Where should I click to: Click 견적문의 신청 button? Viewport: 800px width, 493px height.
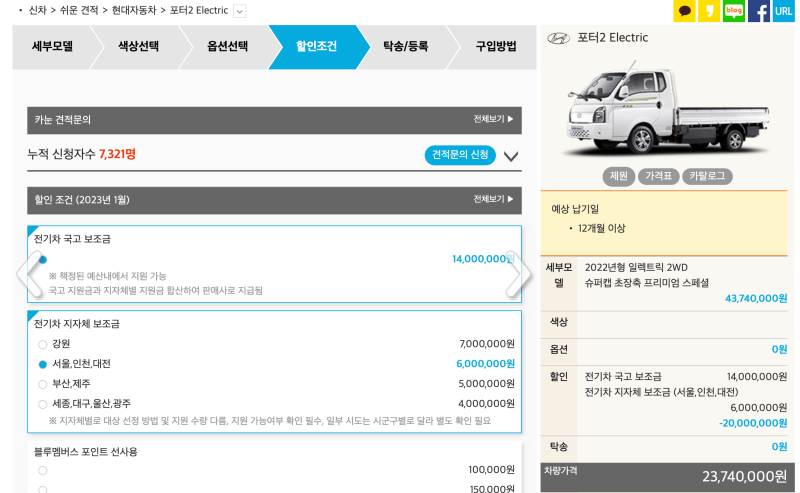click(460, 155)
